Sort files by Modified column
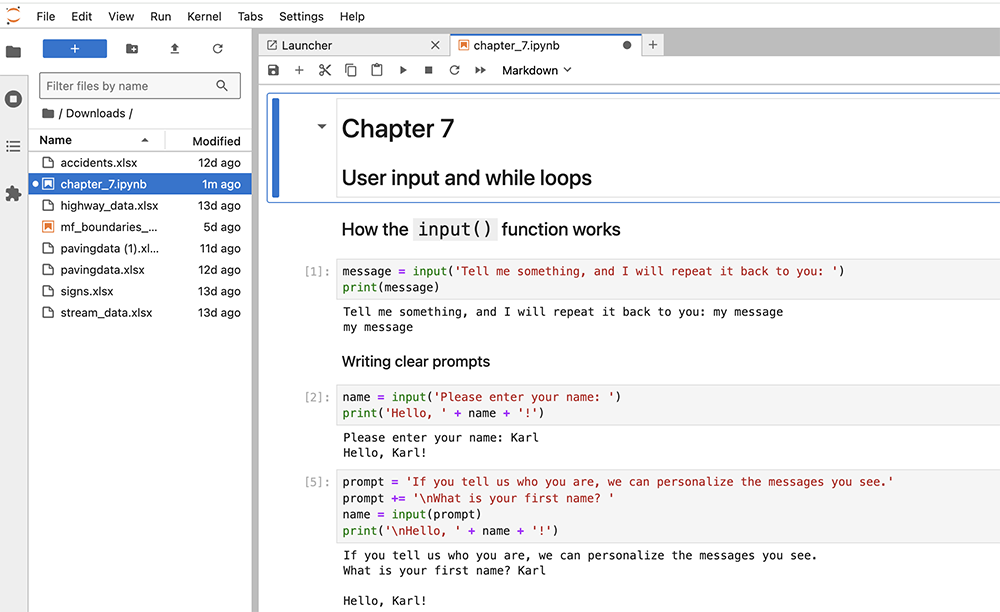 210,141
